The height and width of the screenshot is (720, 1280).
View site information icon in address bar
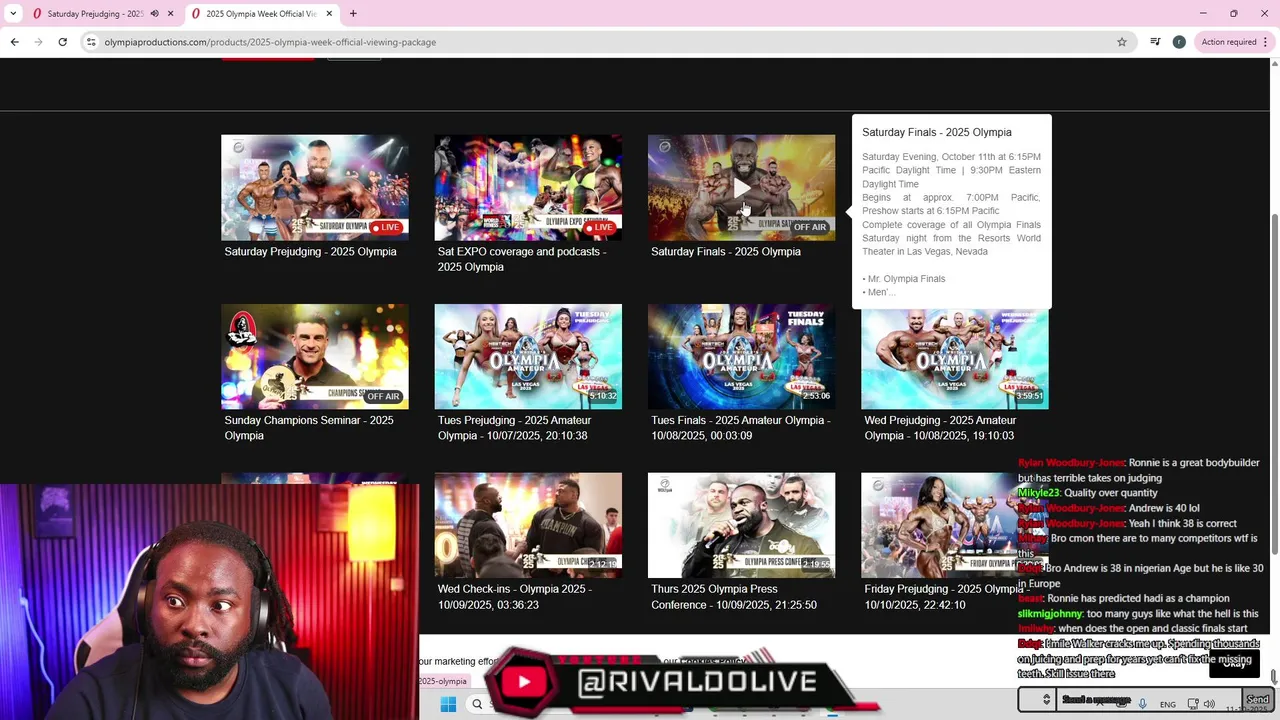click(x=91, y=42)
